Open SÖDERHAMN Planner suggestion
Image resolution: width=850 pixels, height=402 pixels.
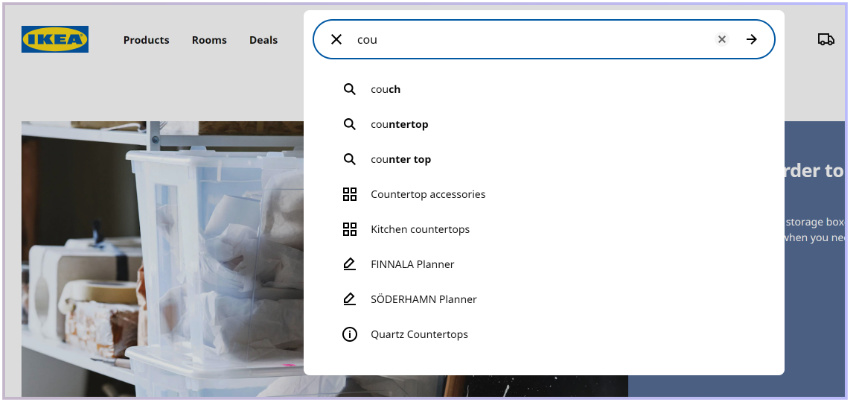423,299
